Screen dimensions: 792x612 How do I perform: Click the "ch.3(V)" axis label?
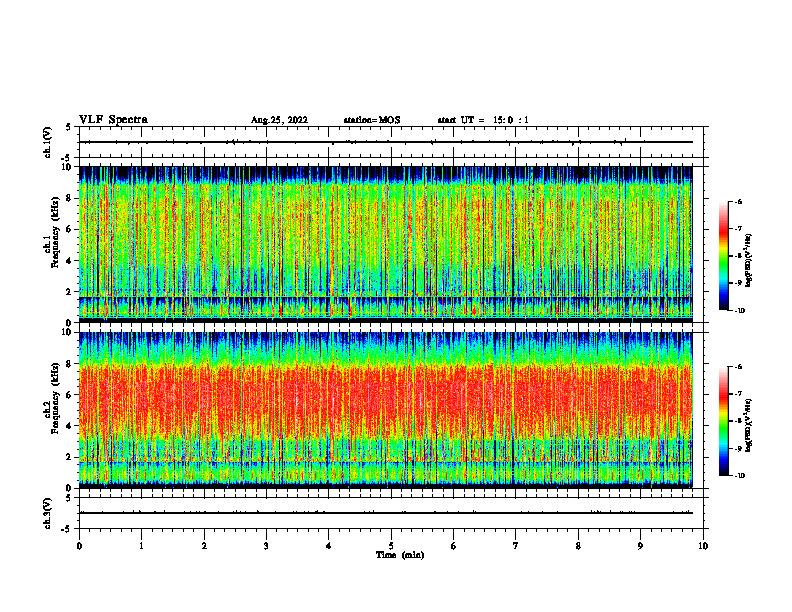coord(48,513)
